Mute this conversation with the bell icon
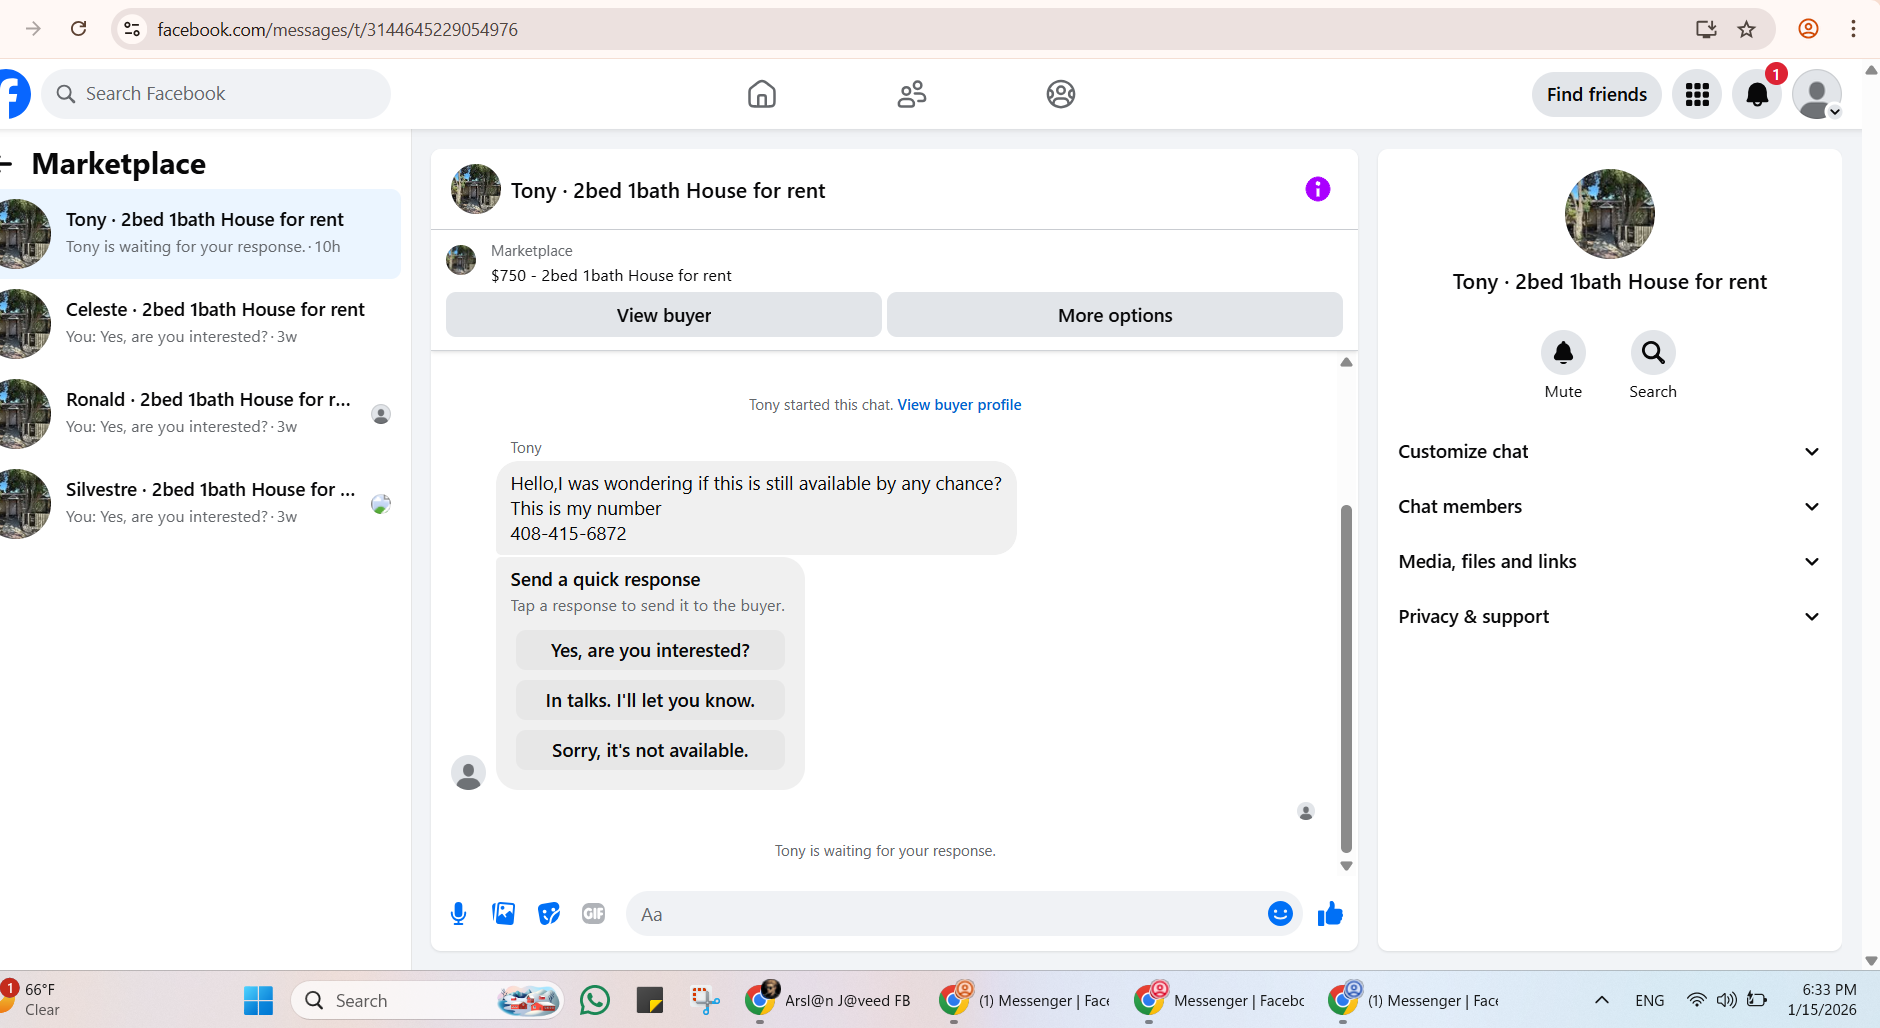 click(x=1563, y=353)
